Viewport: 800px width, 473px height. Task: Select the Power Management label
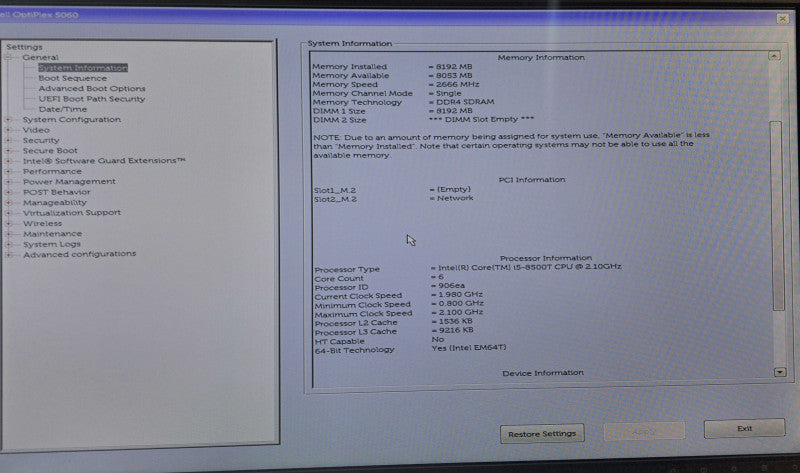click(x=69, y=182)
